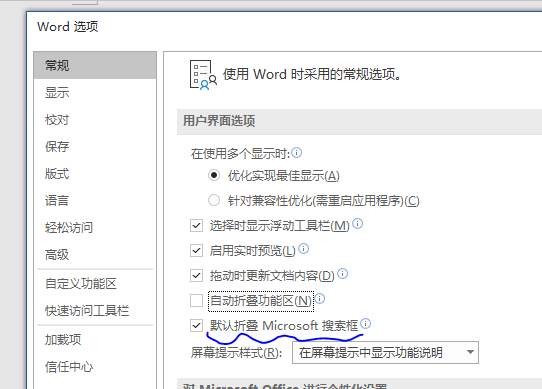This screenshot has height=389, width=542.
Task: Open 快速访问工具栏 settings
Action: point(95,311)
